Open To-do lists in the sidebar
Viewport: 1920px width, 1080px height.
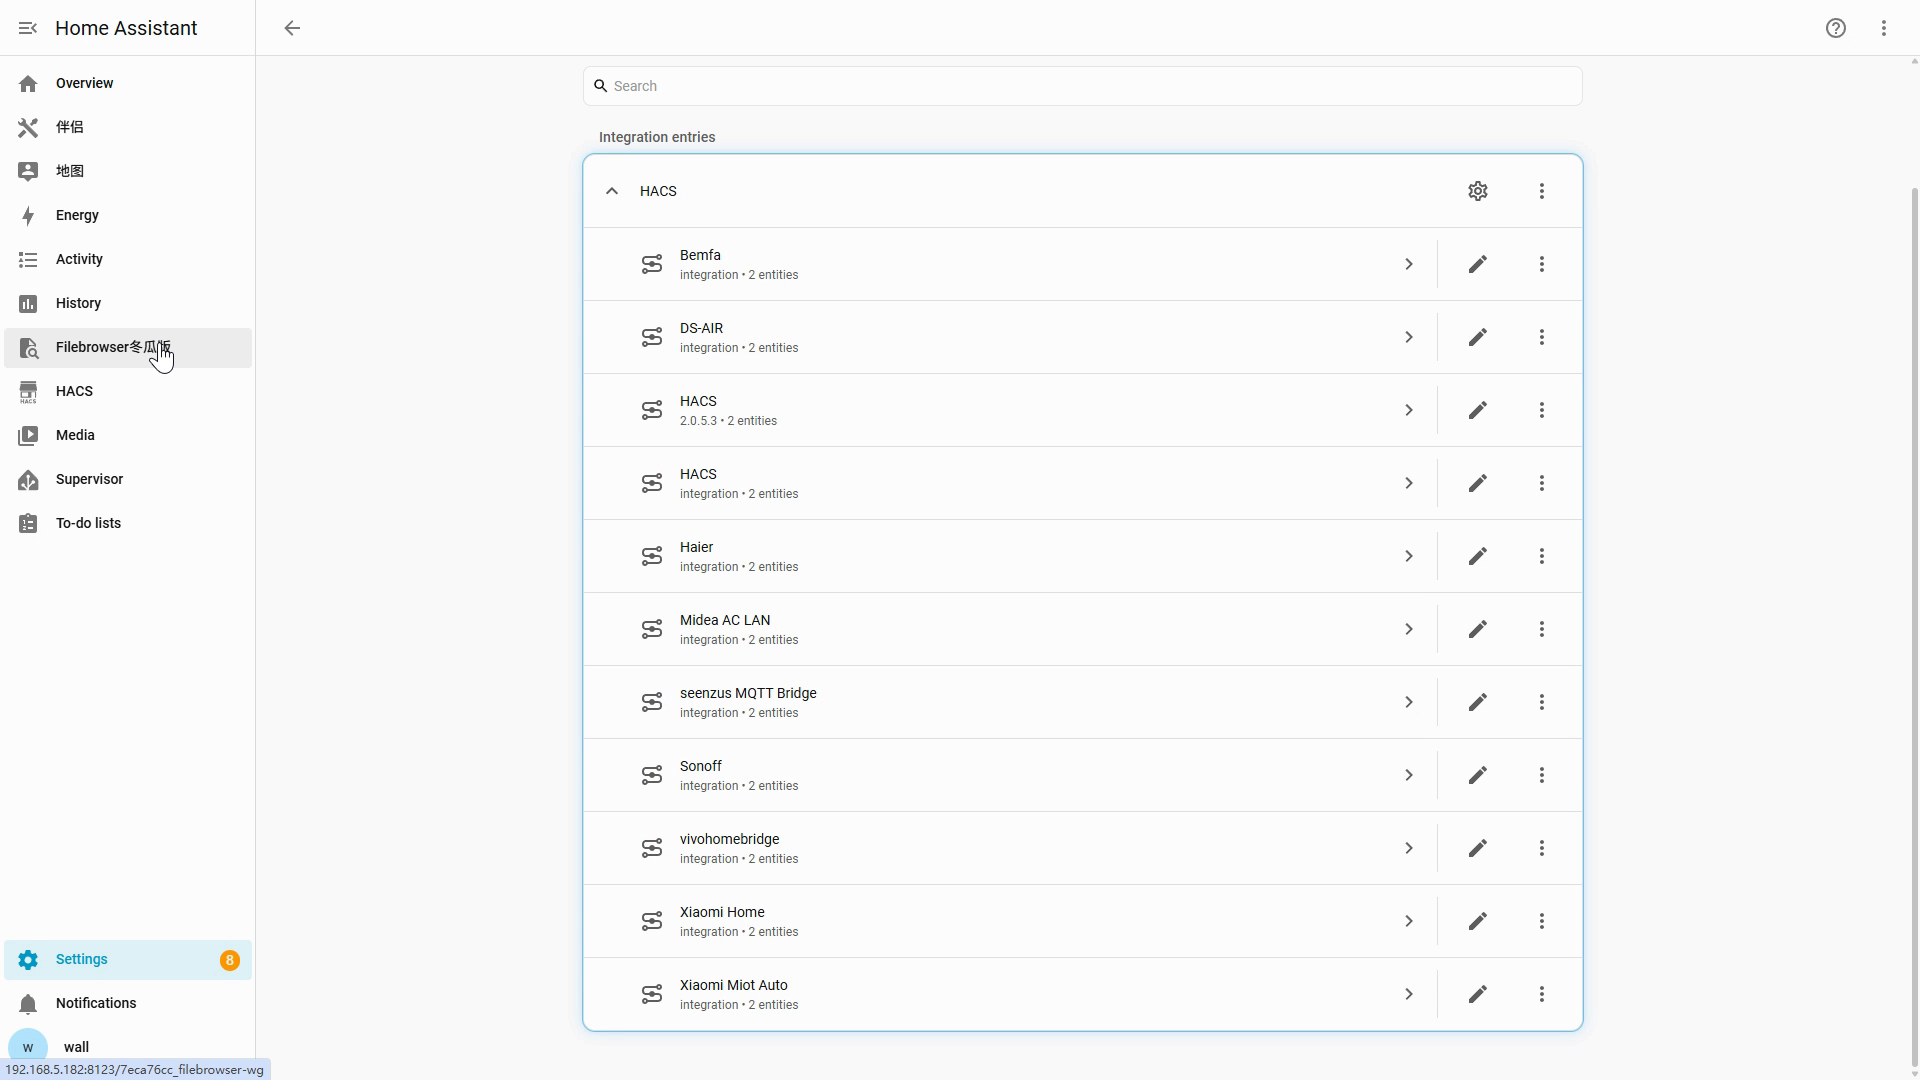pyautogui.click(x=128, y=523)
